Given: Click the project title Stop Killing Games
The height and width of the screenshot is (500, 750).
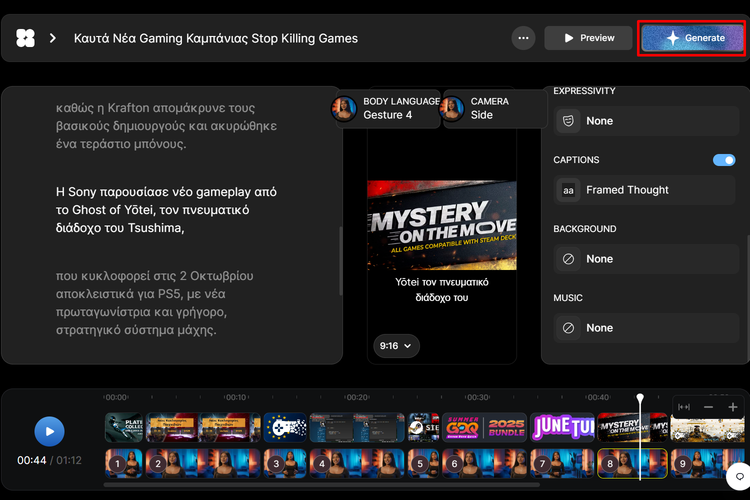Looking at the screenshot, I should [x=216, y=38].
